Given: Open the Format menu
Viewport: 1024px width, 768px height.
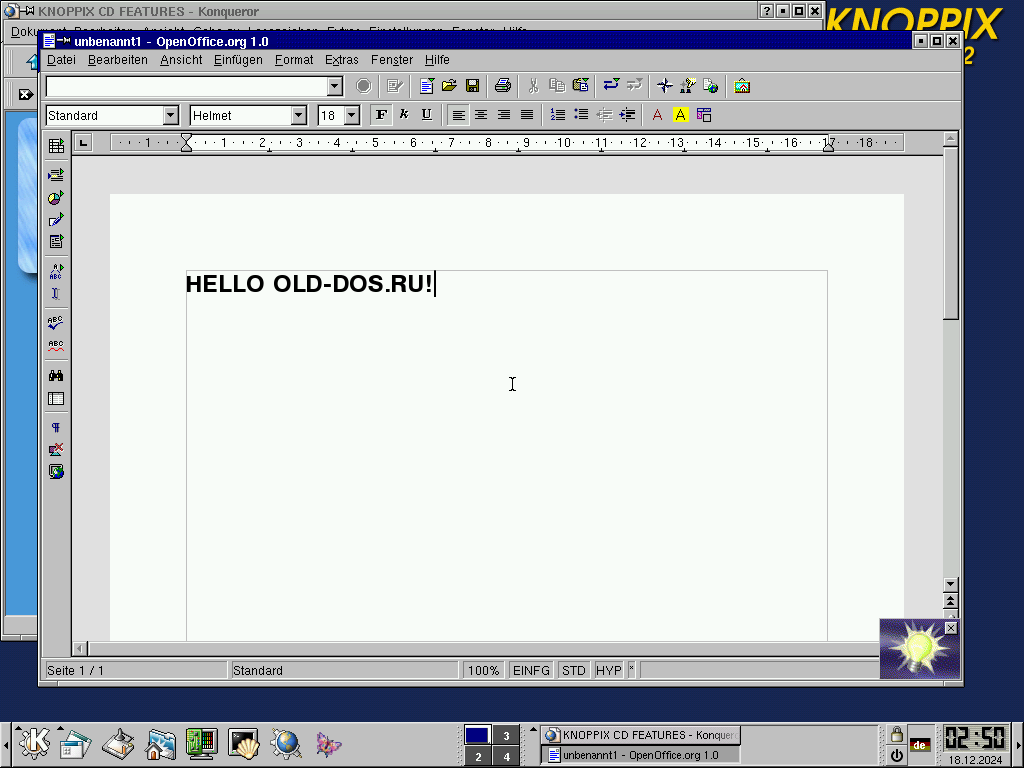Looking at the screenshot, I should pyautogui.click(x=294, y=60).
